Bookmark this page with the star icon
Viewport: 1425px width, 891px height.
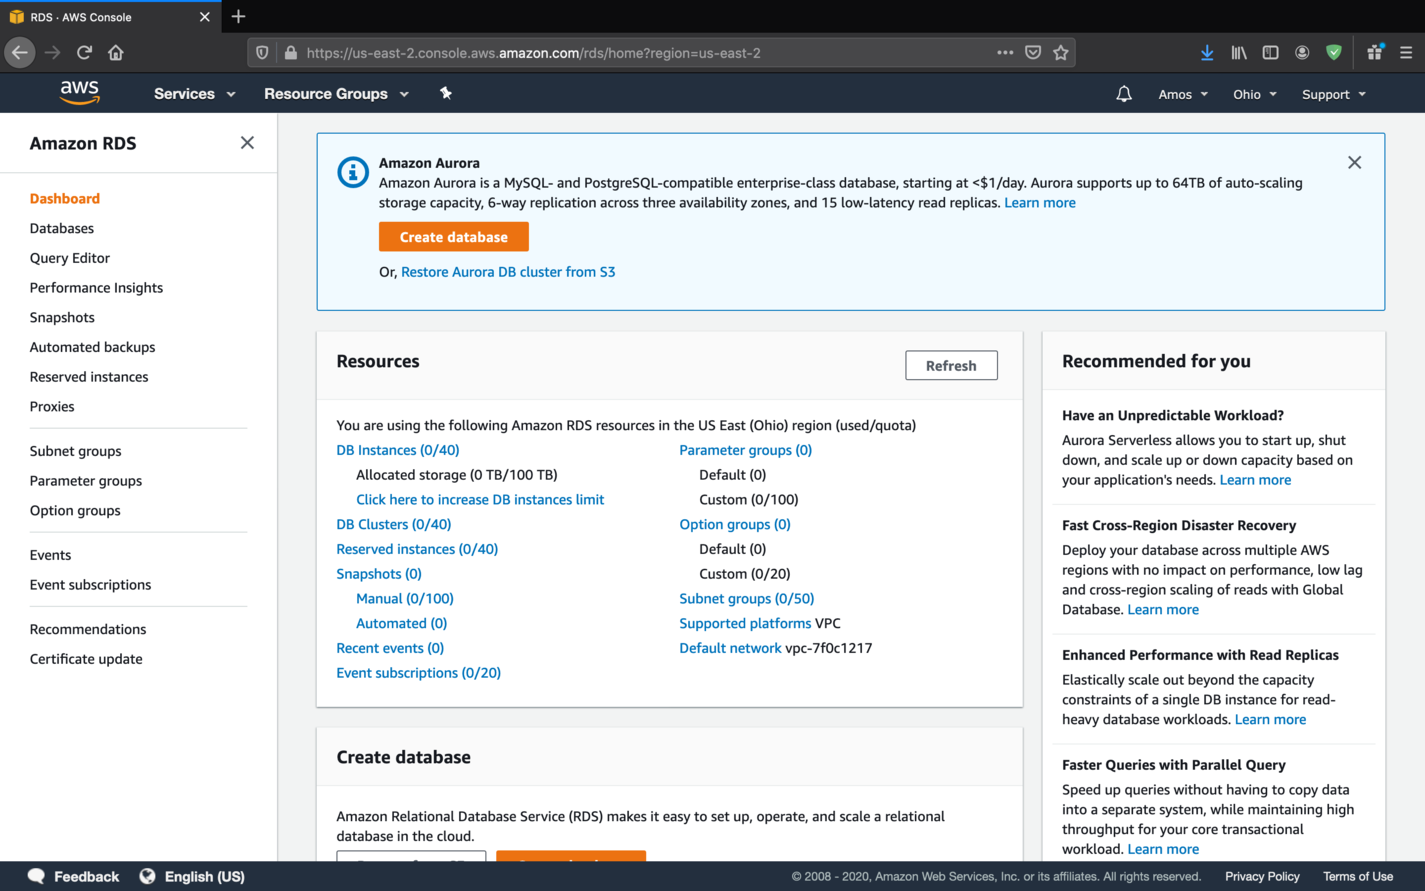click(1061, 53)
